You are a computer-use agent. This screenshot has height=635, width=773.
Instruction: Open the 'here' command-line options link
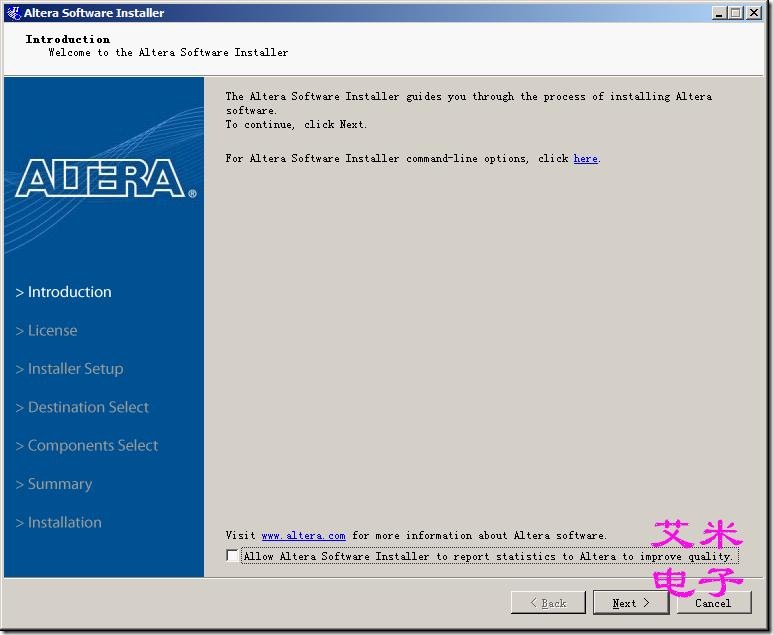(x=586, y=159)
